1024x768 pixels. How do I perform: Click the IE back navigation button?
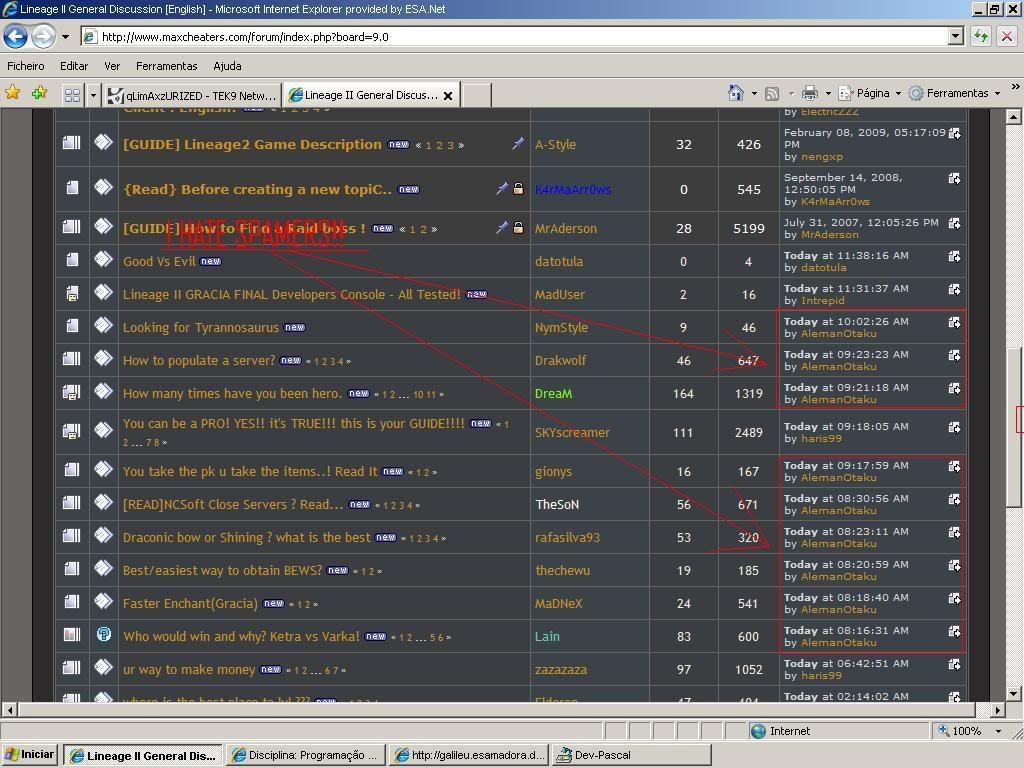point(15,37)
